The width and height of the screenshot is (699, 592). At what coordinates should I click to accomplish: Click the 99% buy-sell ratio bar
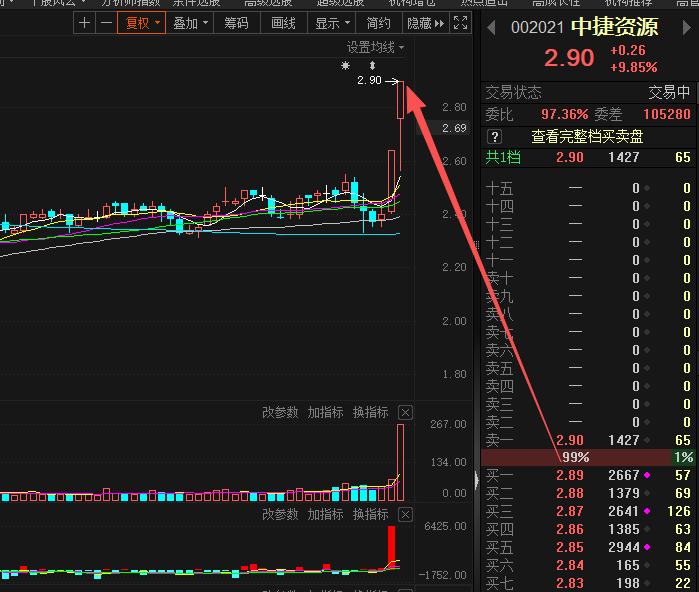pyautogui.click(x=576, y=457)
